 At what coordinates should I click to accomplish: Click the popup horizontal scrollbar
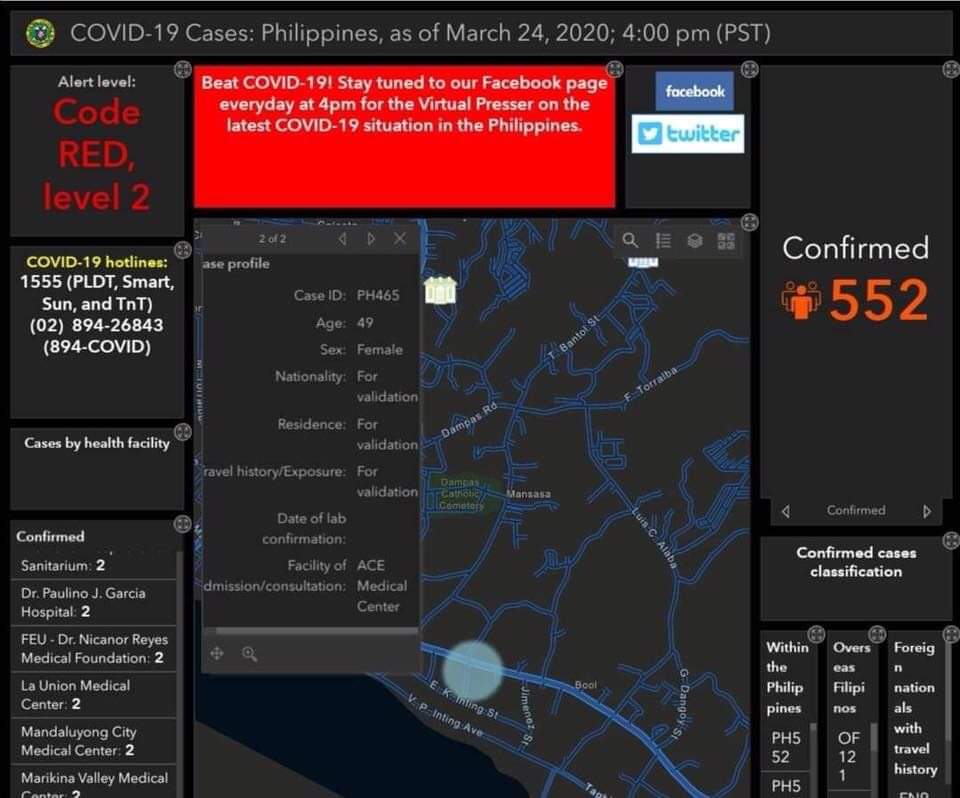310,631
